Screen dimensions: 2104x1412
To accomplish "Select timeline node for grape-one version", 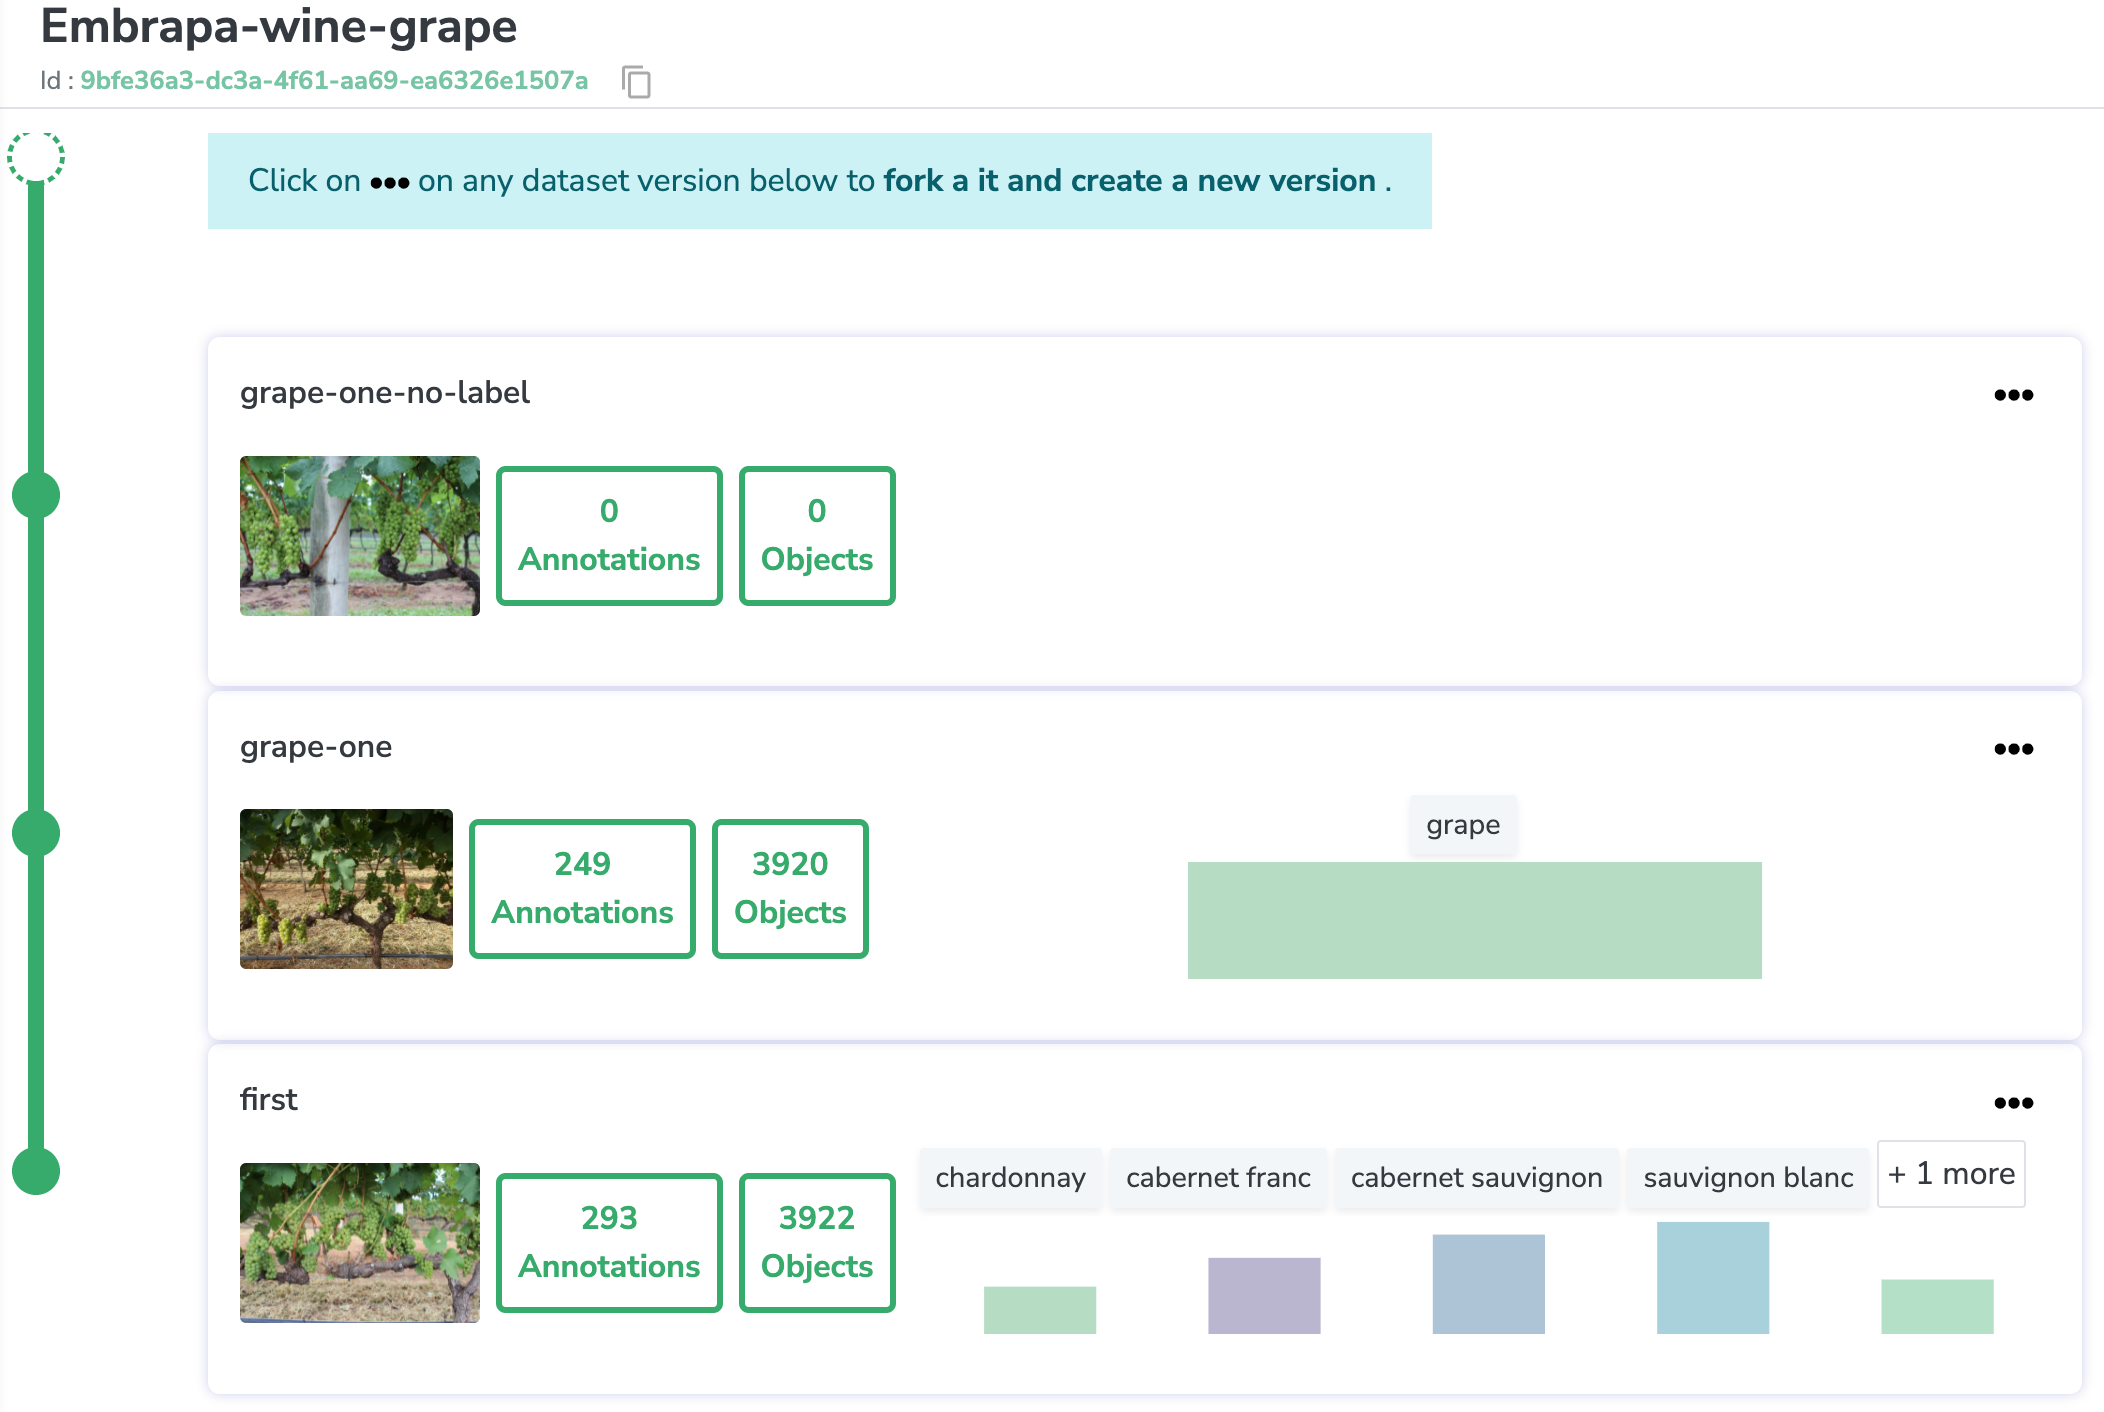I will pos(36,833).
